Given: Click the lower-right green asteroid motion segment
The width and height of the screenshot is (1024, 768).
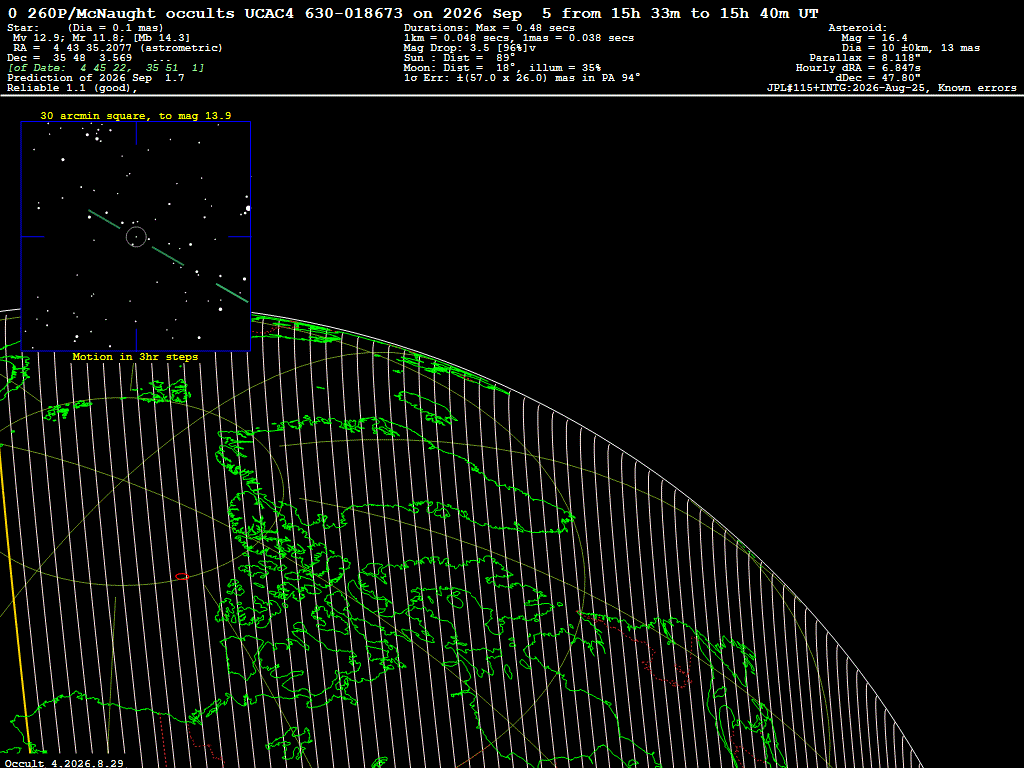Looking at the screenshot, I should (232, 293).
